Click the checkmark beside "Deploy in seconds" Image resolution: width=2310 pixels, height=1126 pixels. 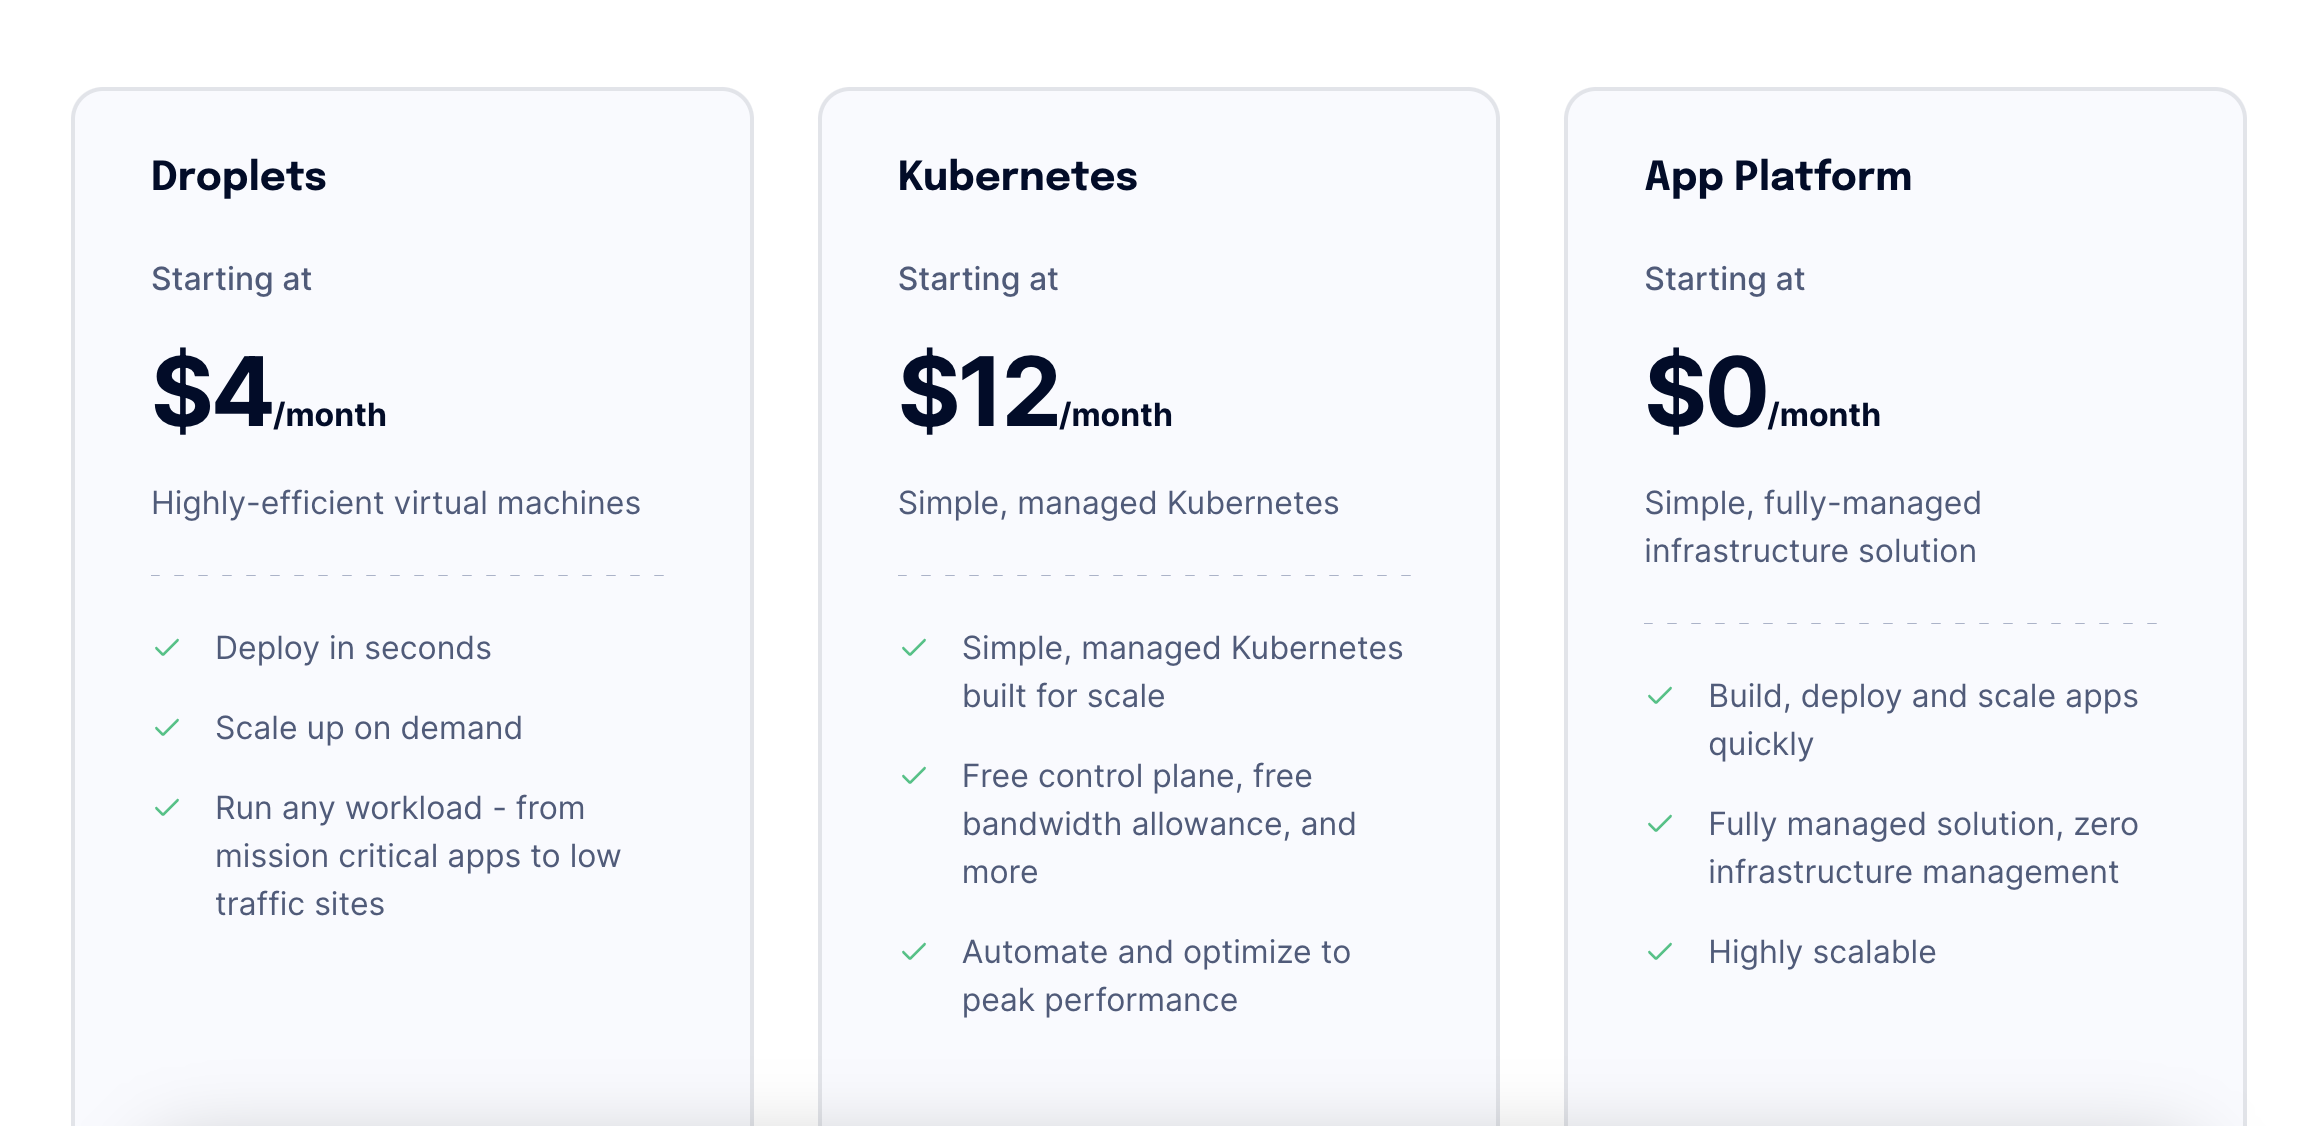167,648
